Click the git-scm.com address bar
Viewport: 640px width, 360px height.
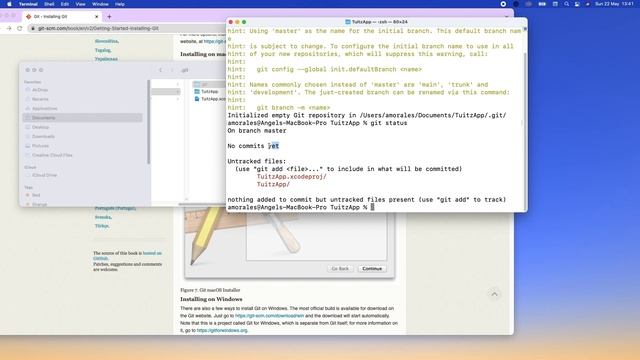[x=127, y=28]
